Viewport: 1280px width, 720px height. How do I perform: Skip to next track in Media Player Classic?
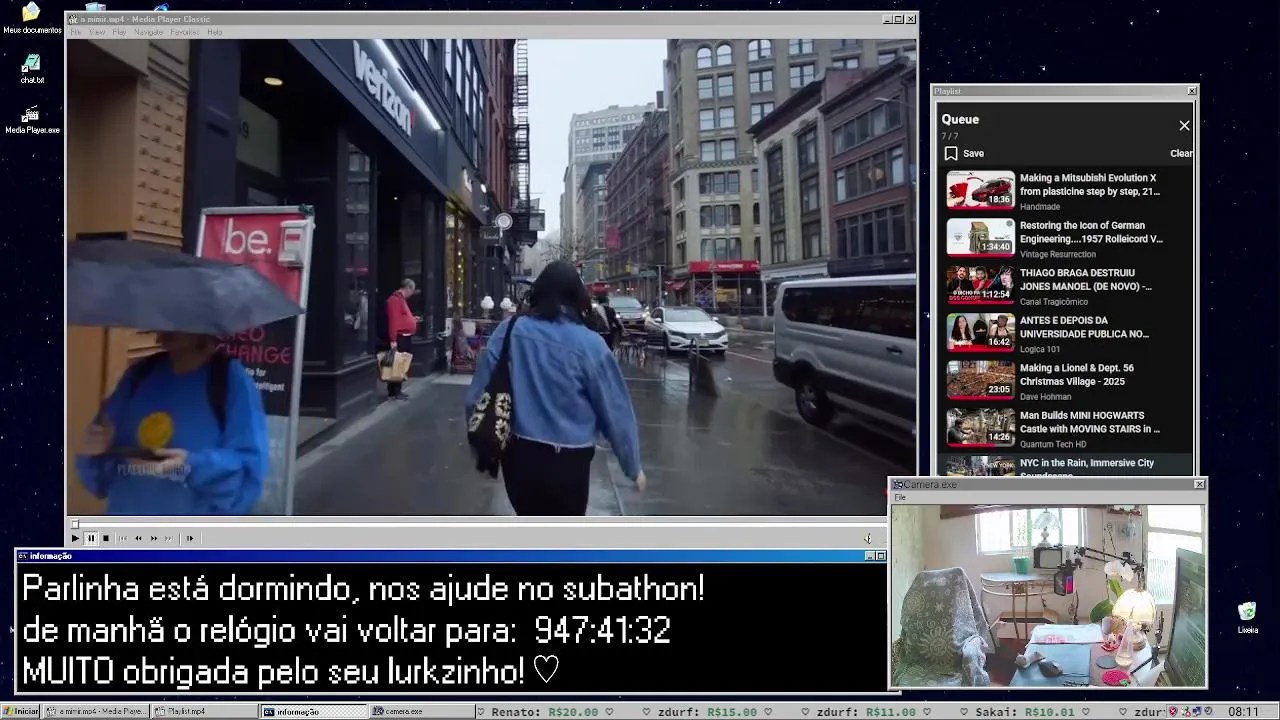pyautogui.click(x=168, y=538)
